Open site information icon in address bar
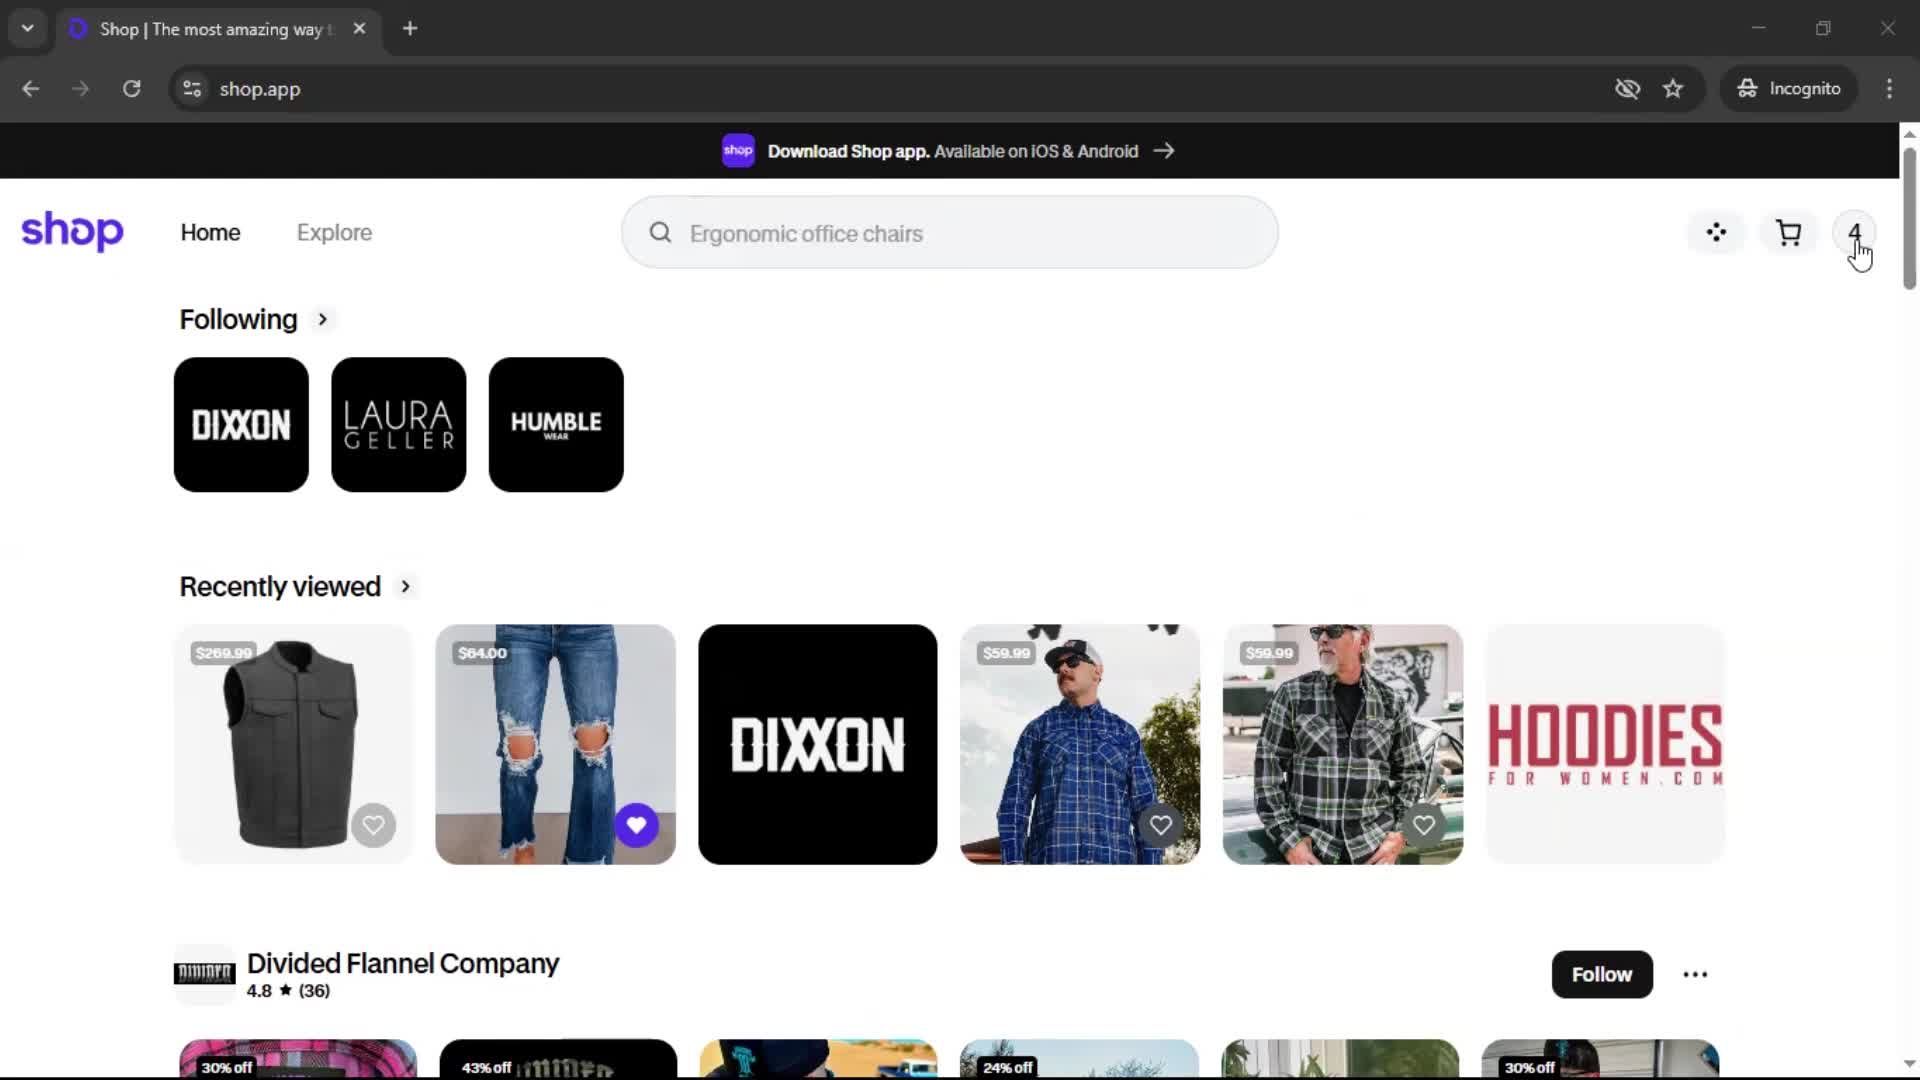The image size is (1920, 1080). tap(192, 89)
